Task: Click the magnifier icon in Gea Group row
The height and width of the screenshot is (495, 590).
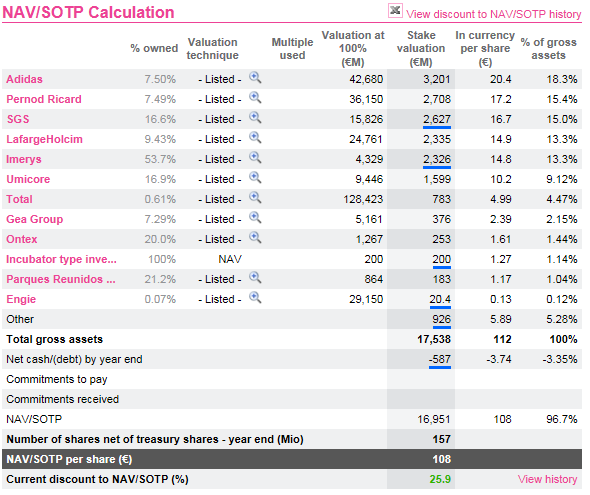Action: [255, 218]
